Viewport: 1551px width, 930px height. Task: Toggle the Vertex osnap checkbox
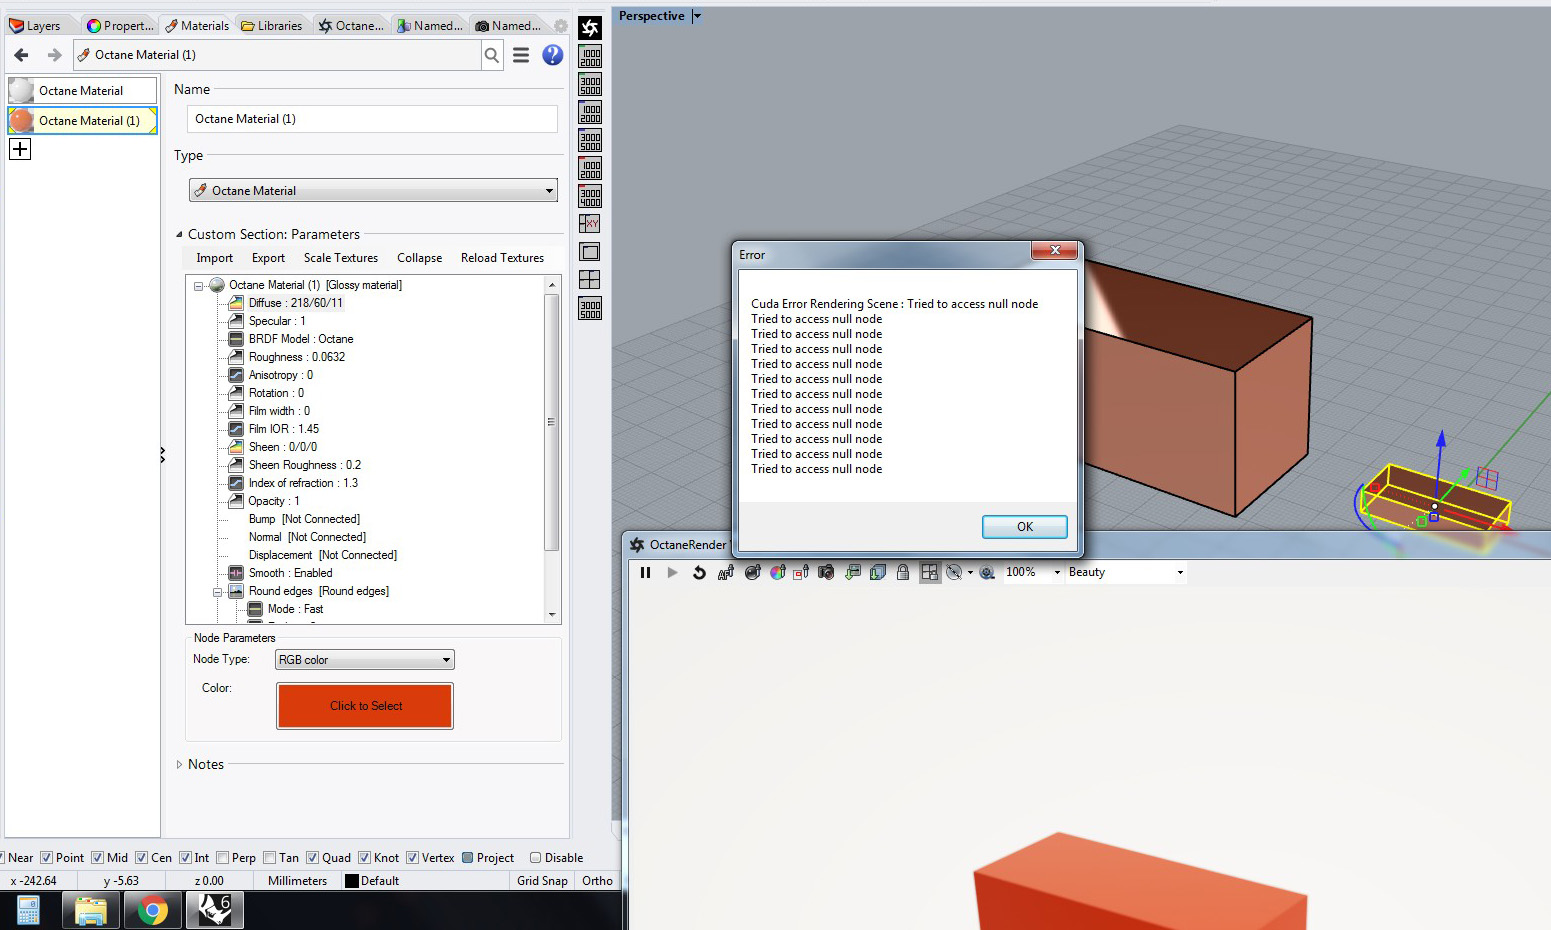412,858
